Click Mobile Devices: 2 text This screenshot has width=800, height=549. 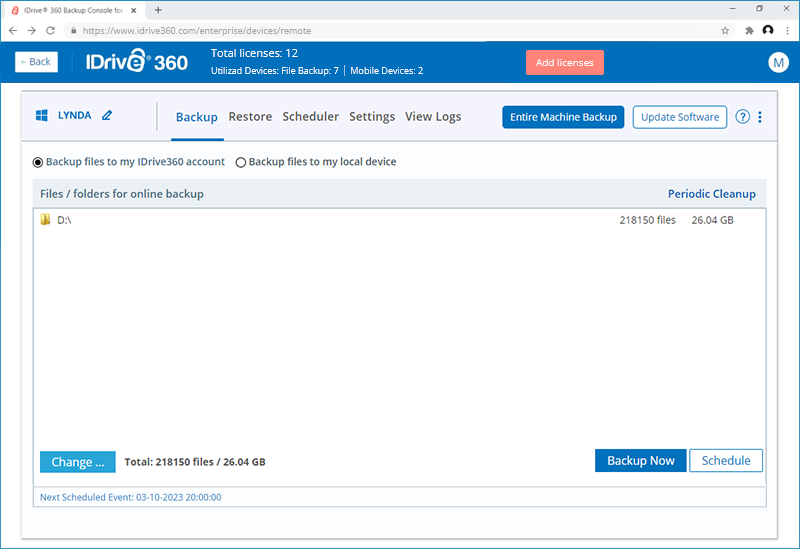tap(386, 71)
